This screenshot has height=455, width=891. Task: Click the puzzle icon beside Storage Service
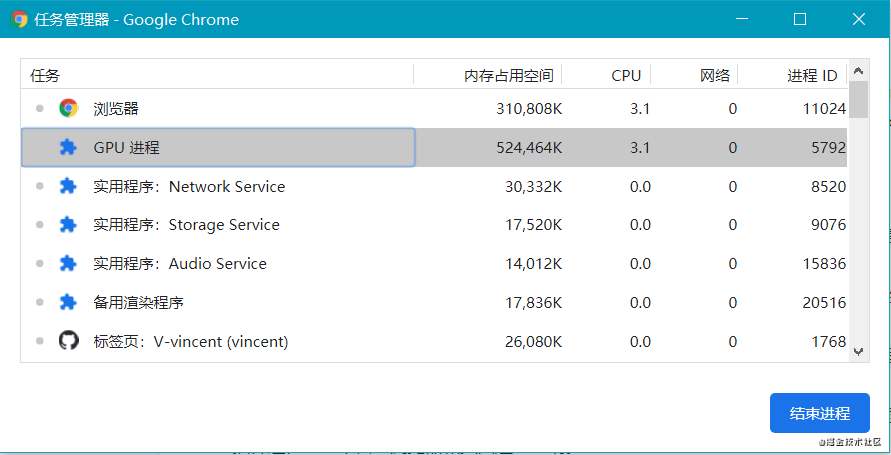coord(68,225)
